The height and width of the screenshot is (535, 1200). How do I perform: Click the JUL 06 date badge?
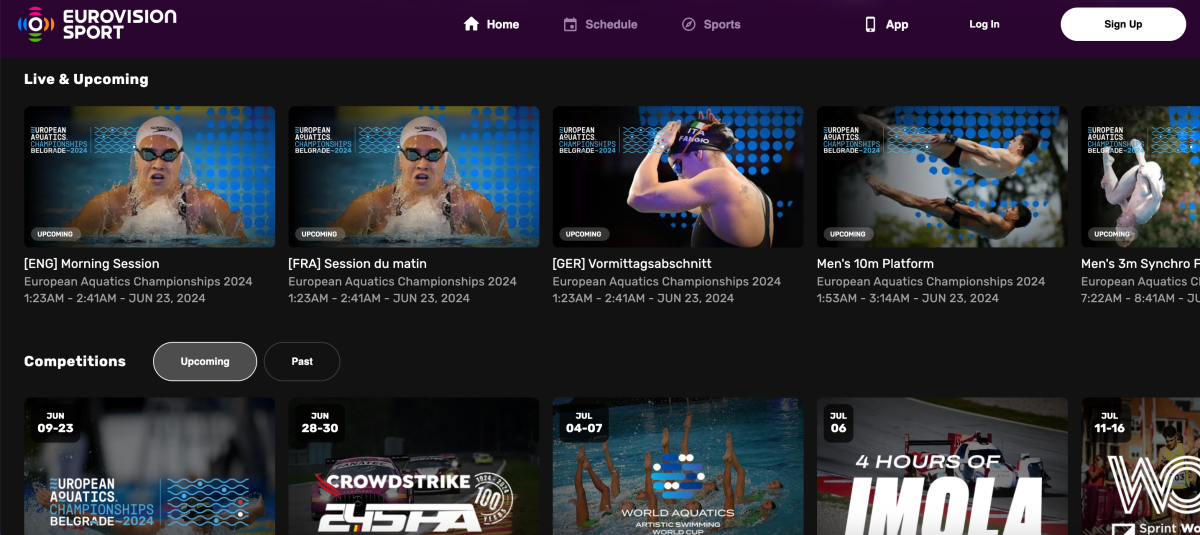click(838, 422)
